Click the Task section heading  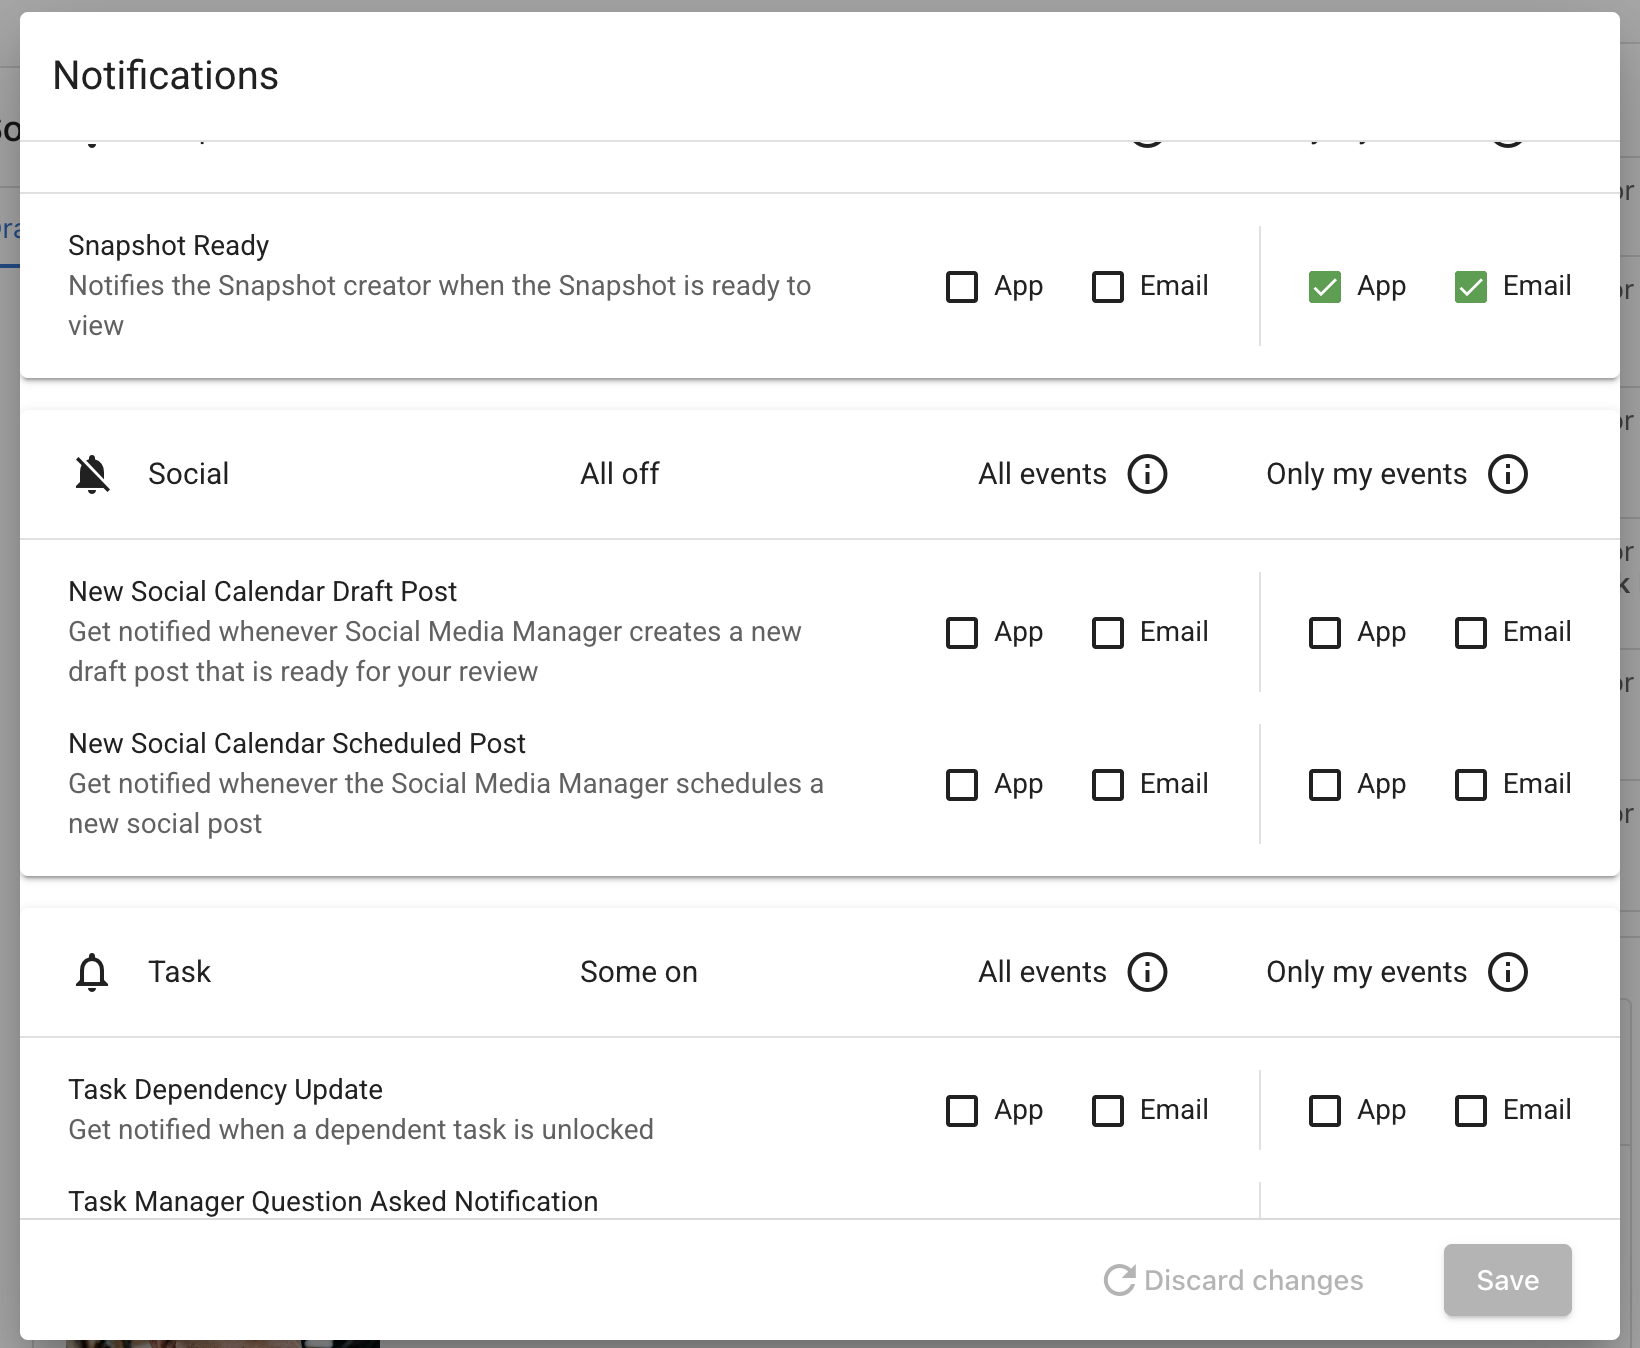tap(179, 972)
